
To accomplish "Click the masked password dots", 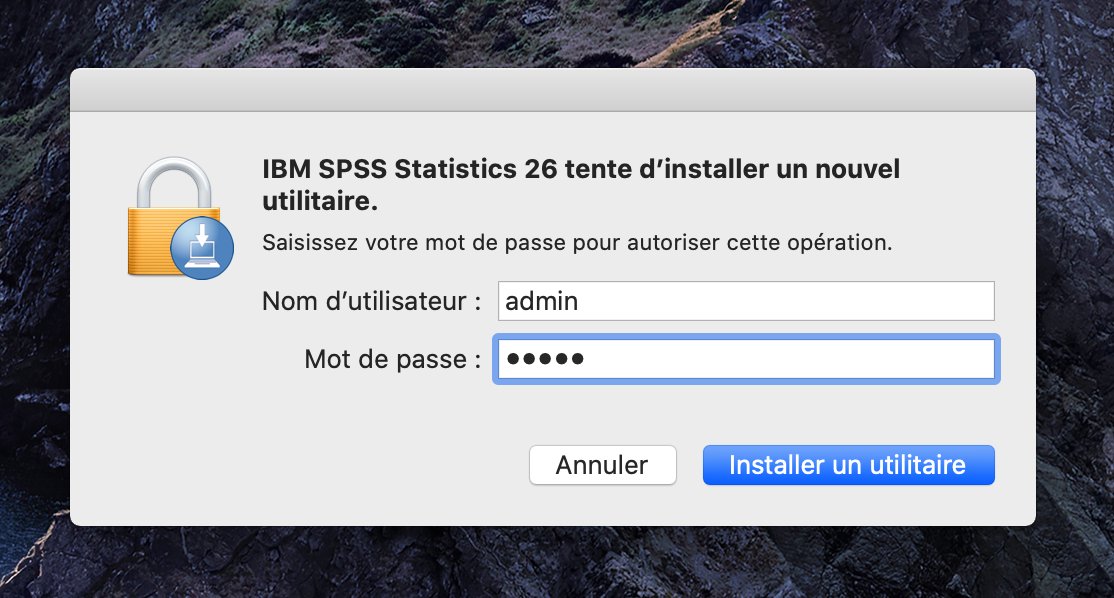I will pos(545,360).
